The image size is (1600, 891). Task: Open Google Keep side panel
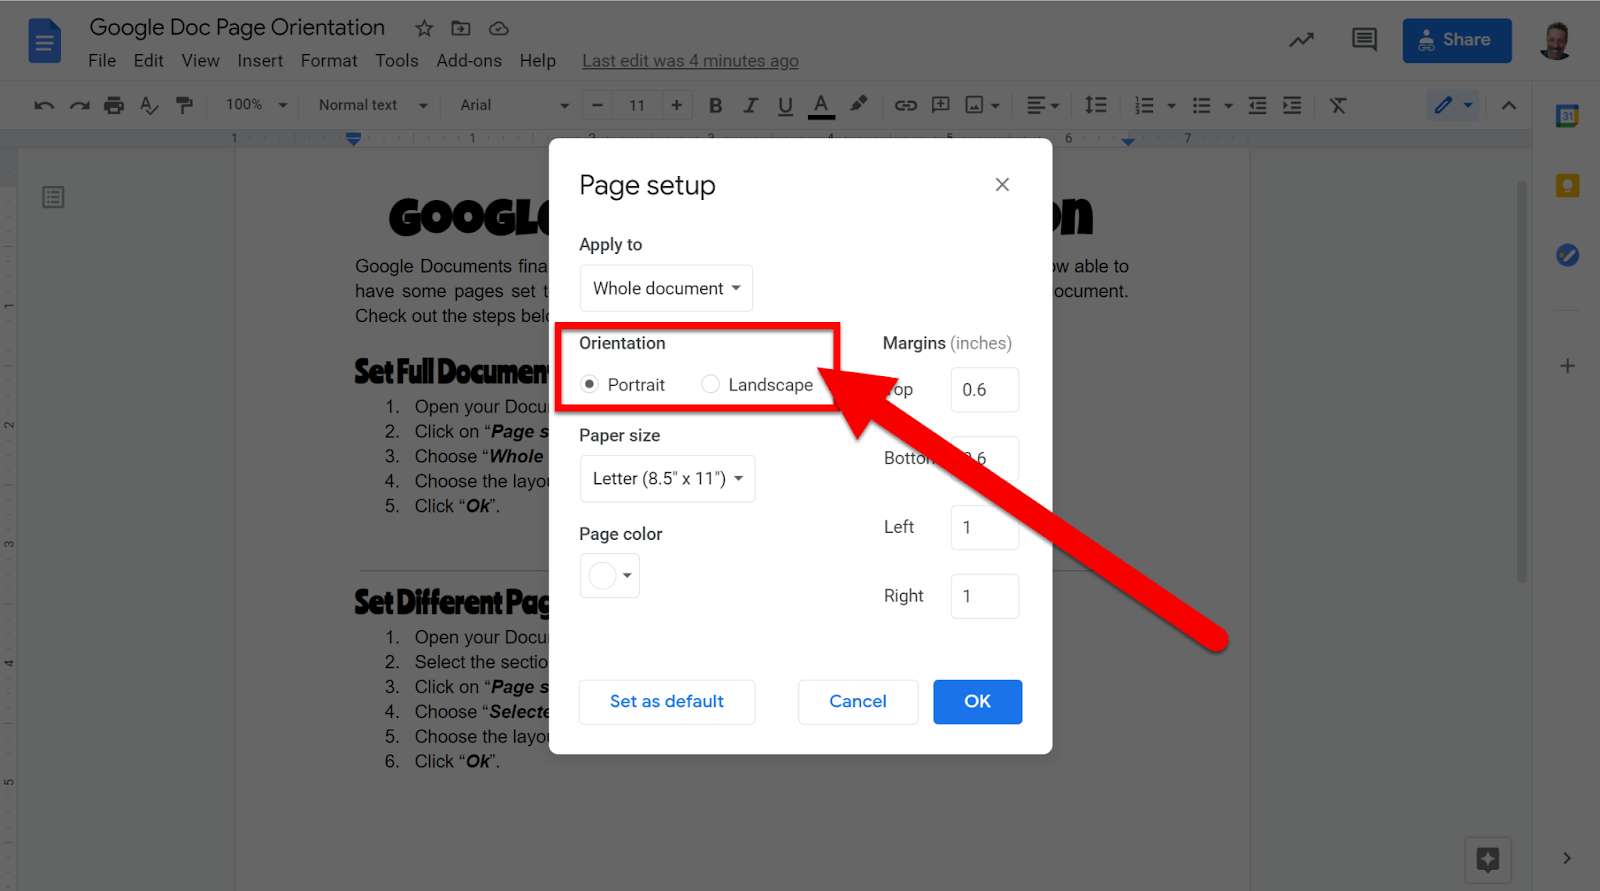(x=1567, y=186)
